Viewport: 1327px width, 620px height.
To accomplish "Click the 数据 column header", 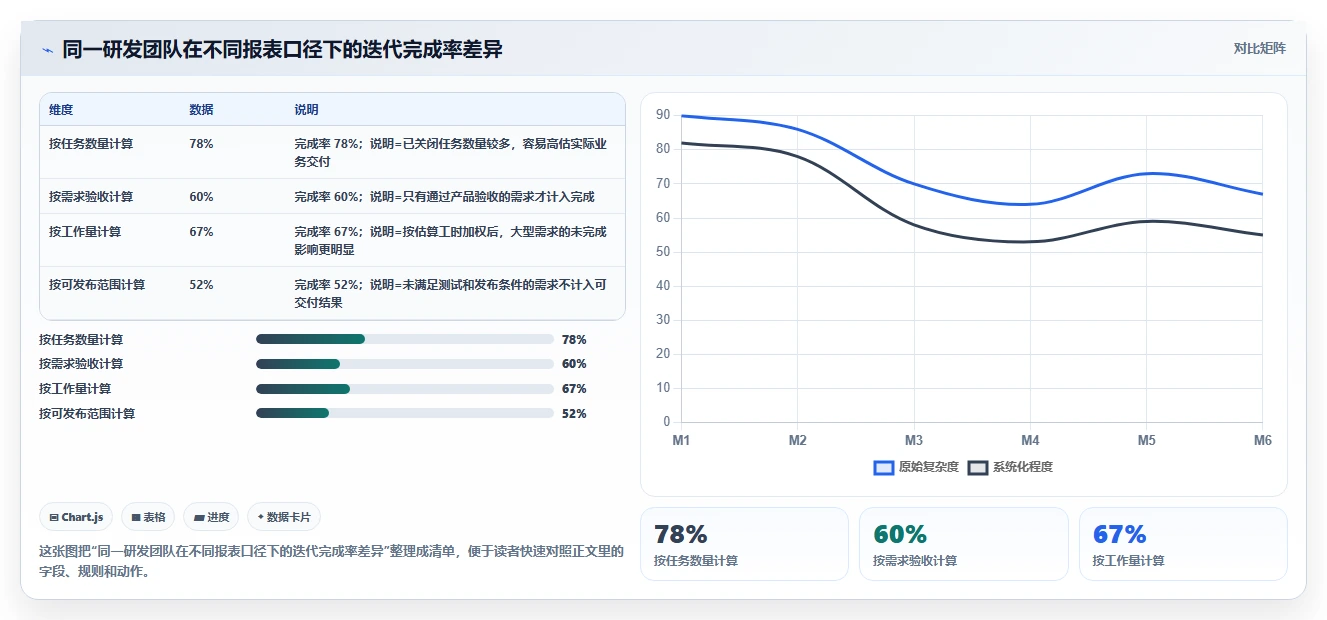I will [x=201, y=109].
